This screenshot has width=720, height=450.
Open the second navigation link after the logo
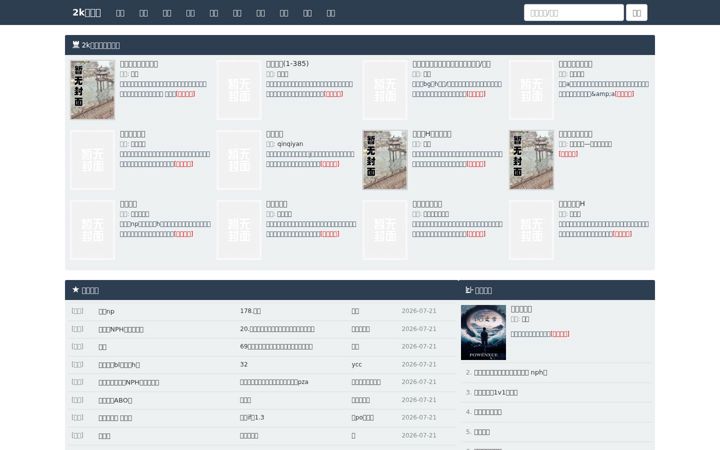point(144,13)
